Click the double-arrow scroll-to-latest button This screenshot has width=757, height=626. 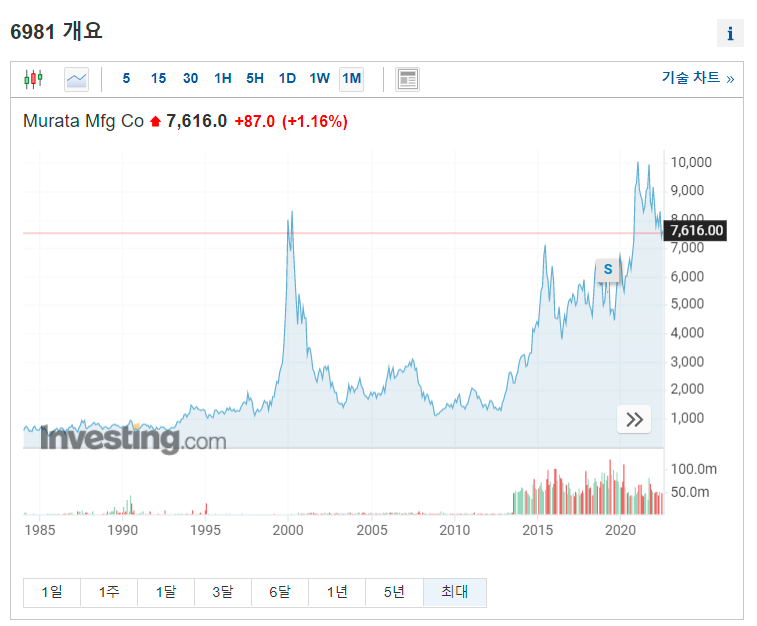click(x=634, y=419)
